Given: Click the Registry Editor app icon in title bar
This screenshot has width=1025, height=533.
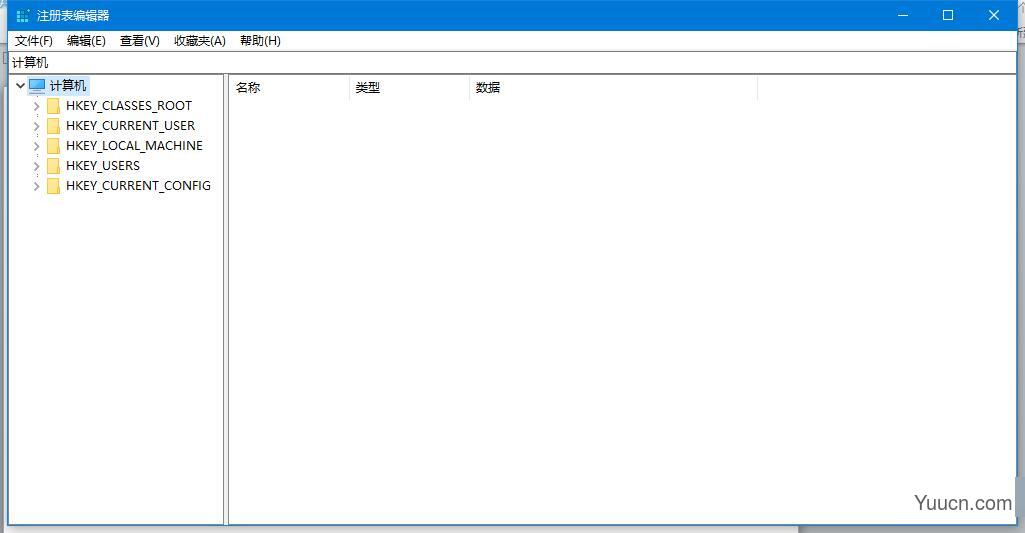Looking at the screenshot, I should [22, 15].
